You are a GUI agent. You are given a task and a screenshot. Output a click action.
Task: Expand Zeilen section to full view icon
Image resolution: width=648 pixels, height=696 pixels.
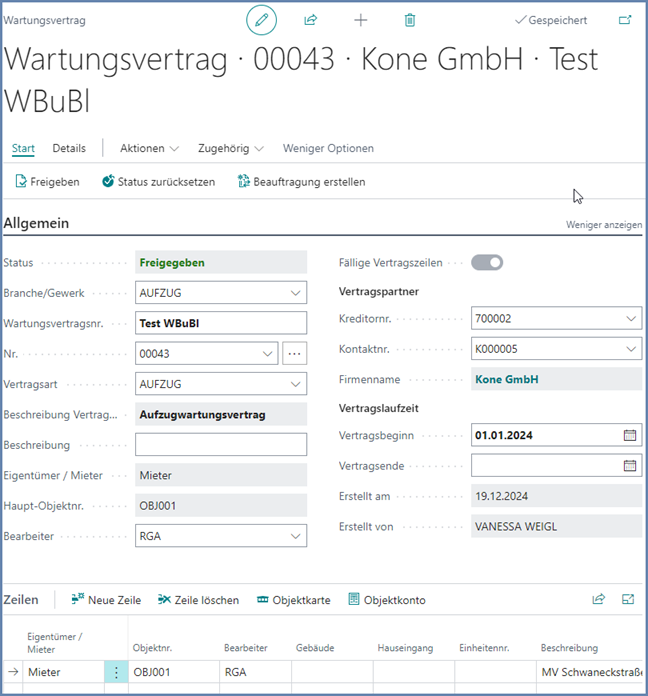click(x=628, y=599)
